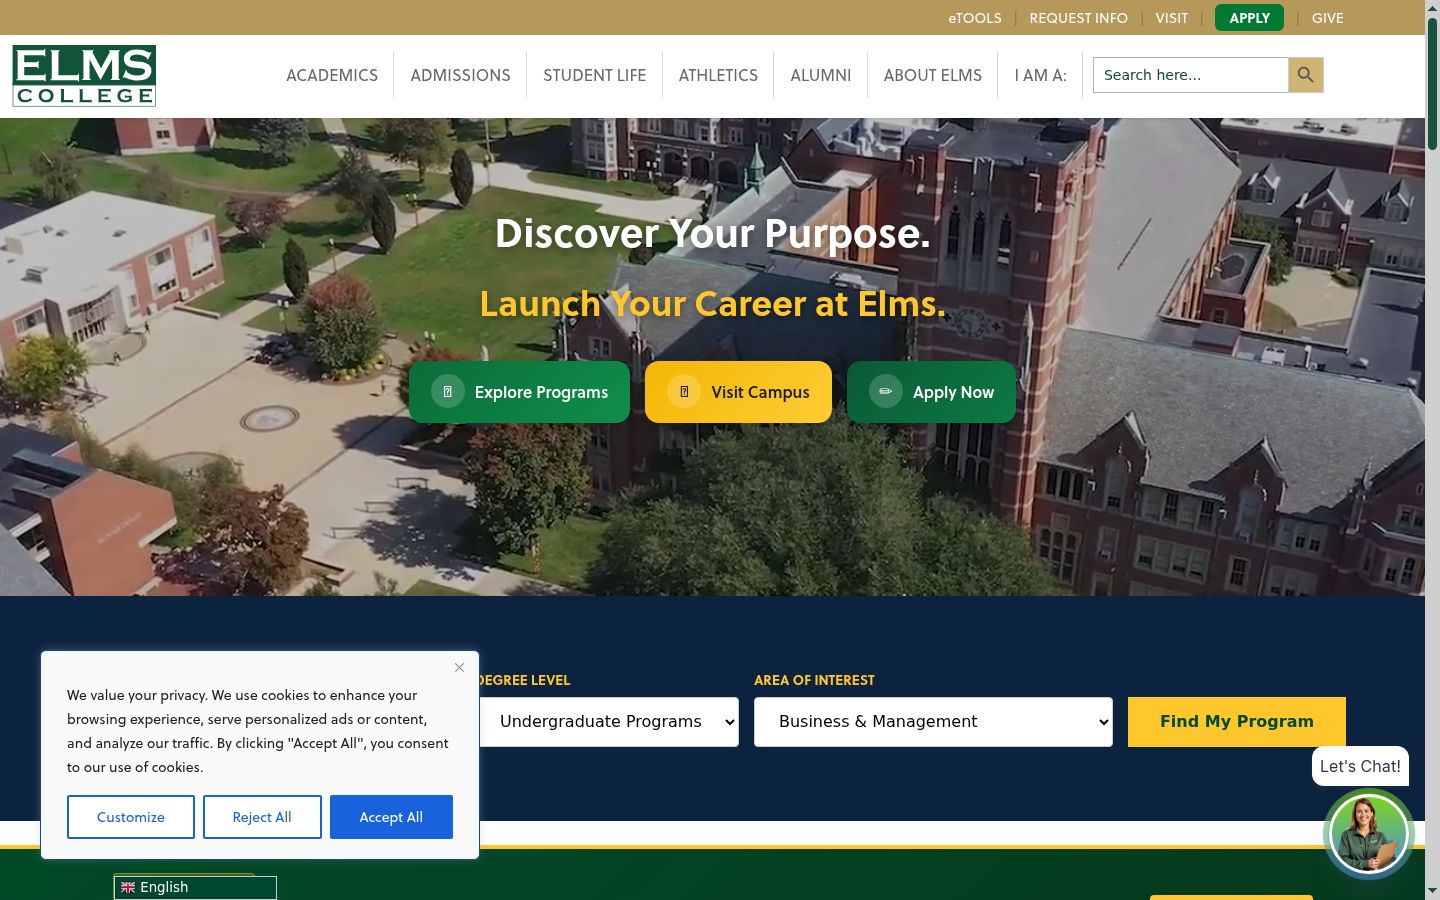Open the About Elms menu
This screenshot has width=1440, height=900.
click(933, 75)
